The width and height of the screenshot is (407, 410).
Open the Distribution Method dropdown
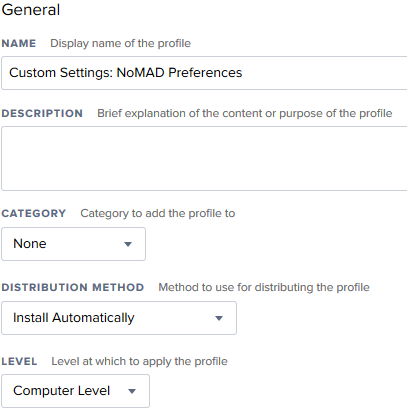click(119, 318)
